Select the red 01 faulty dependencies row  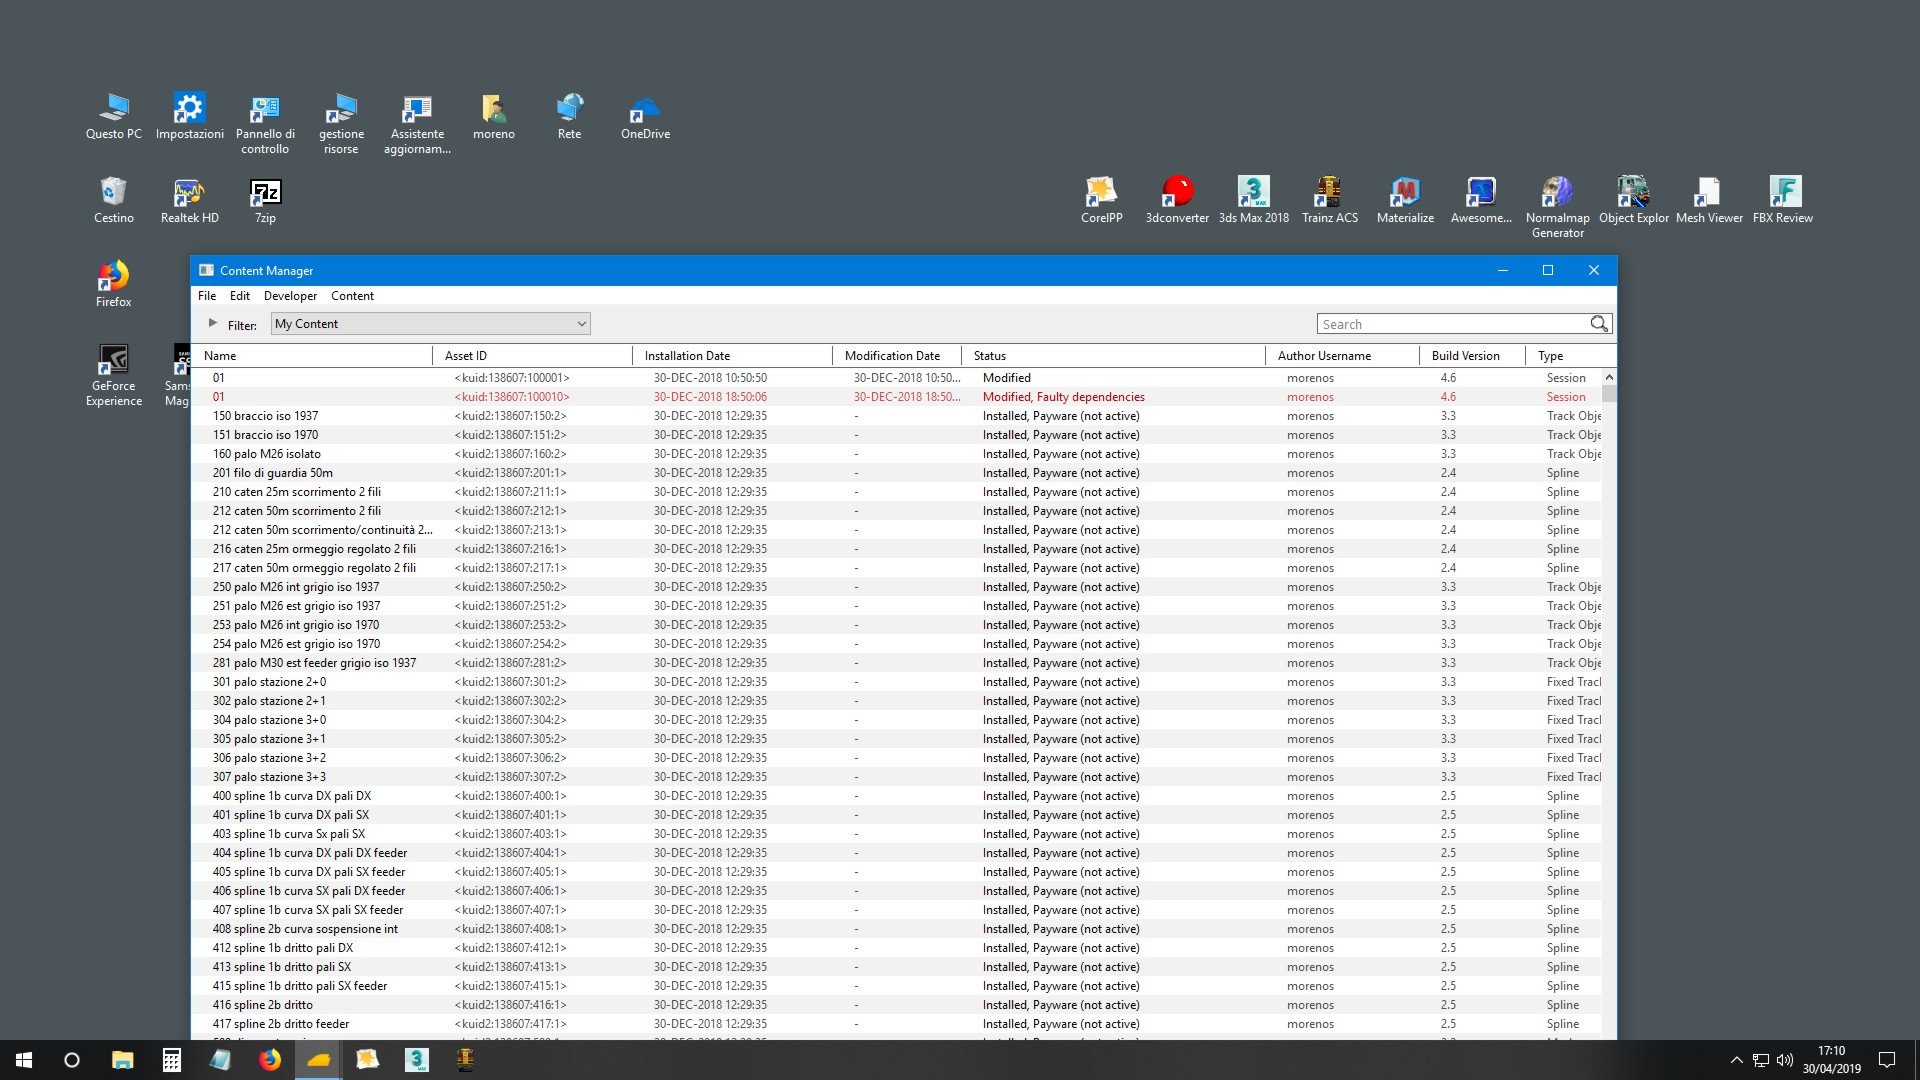897,397
